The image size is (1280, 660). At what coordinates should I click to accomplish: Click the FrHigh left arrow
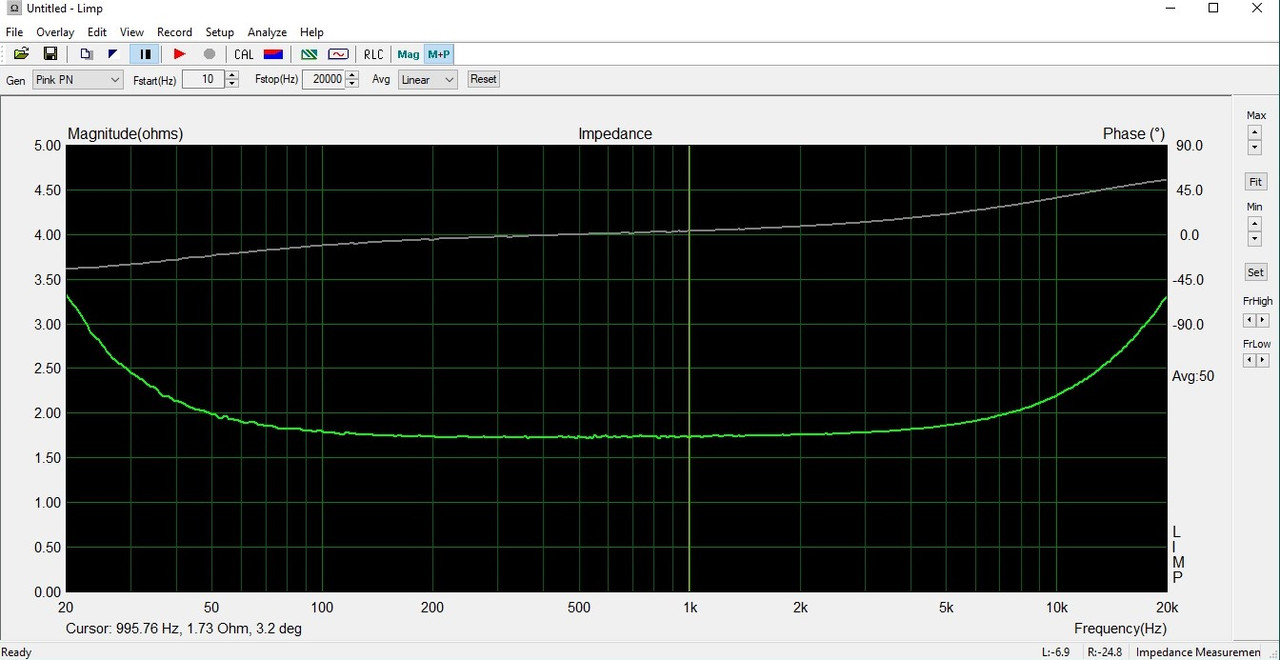point(1249,320)
